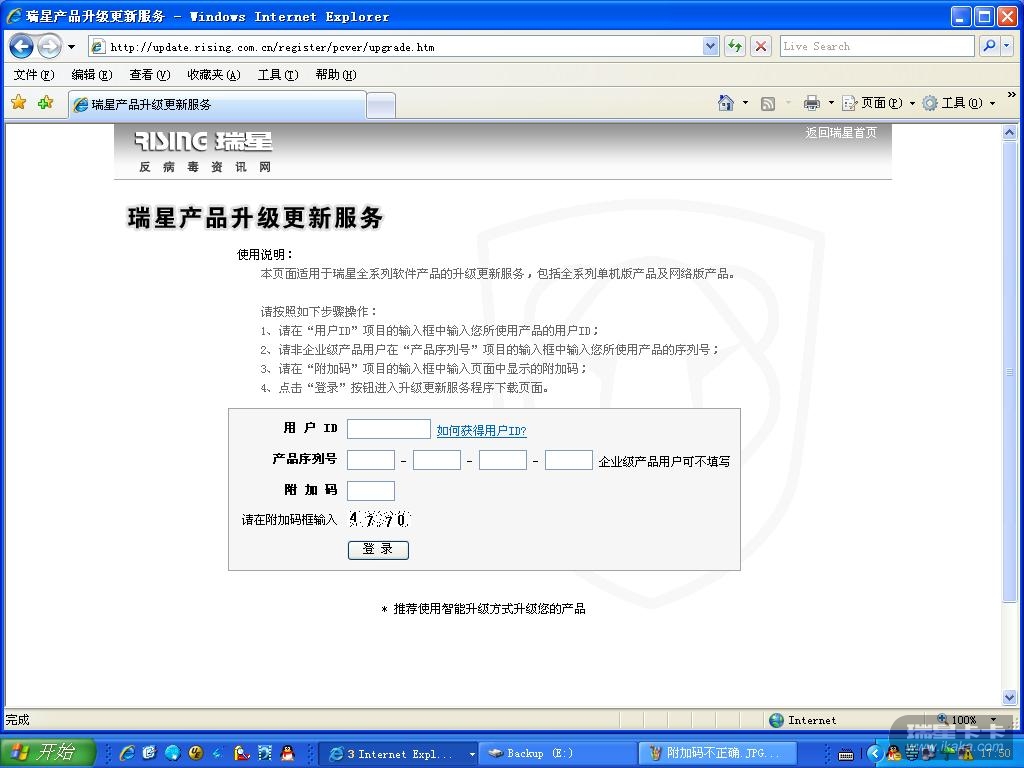Click the 附加码 input field
Image resolution: width=1024 pixels, height=768 pixels.
(x=371, y=490)
